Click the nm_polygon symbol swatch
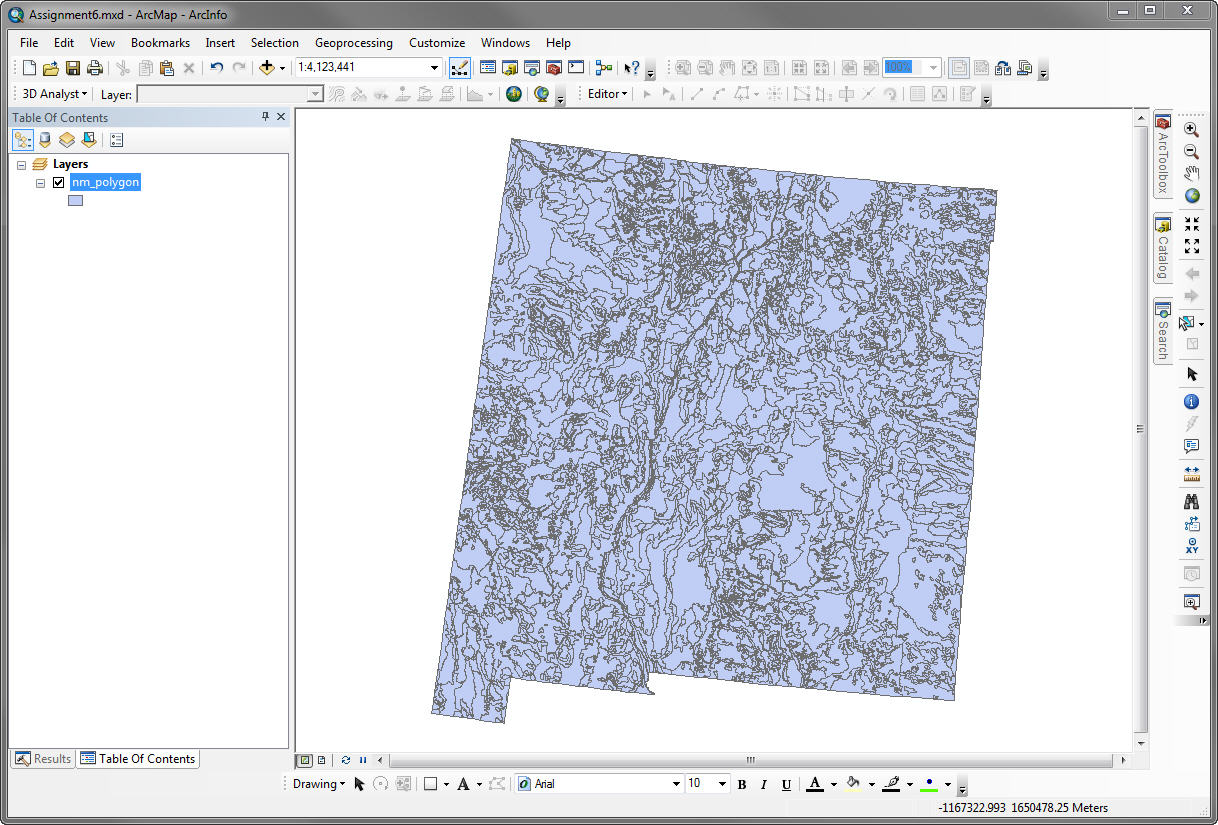The image size is (1218, 825). [75, 201]
